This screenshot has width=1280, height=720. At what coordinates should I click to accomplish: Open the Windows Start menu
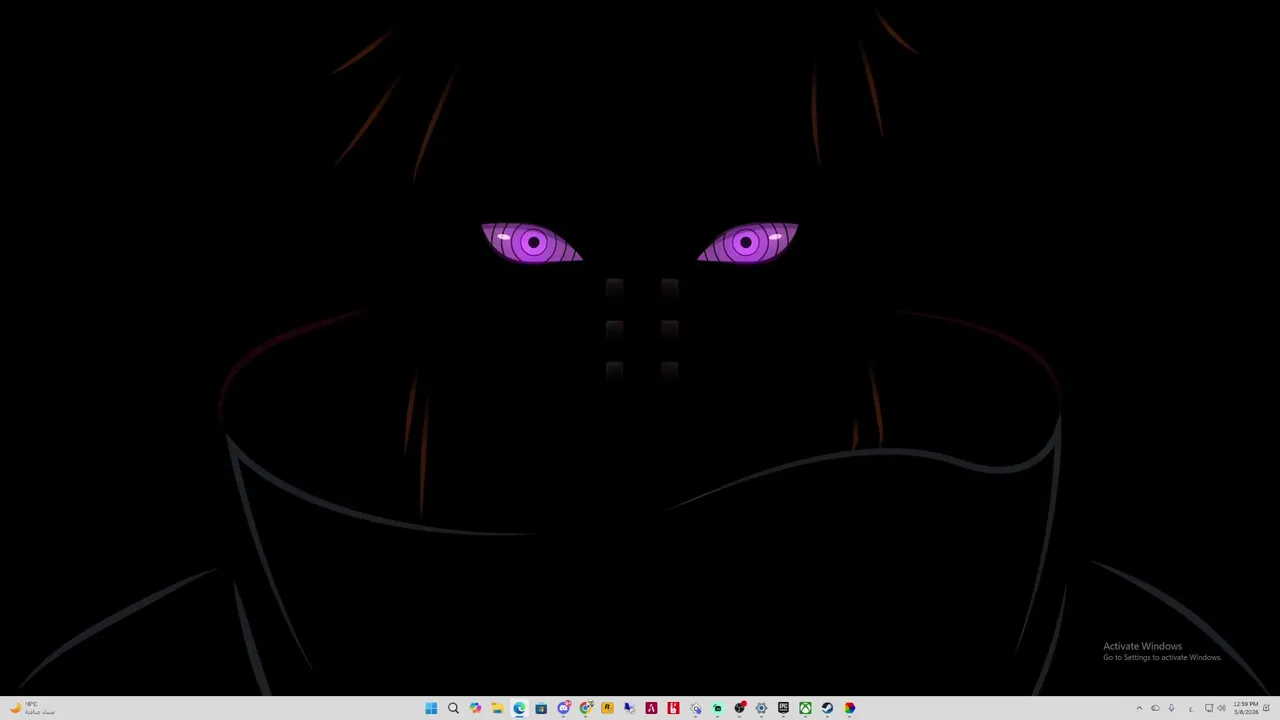click(x=431, y=708)
